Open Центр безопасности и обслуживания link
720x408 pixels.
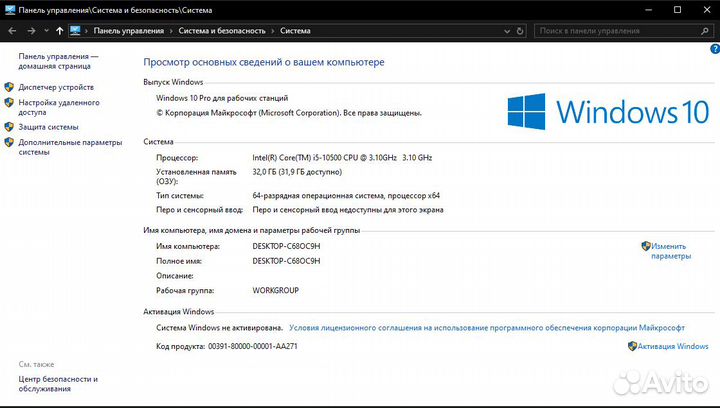point(58,384)
